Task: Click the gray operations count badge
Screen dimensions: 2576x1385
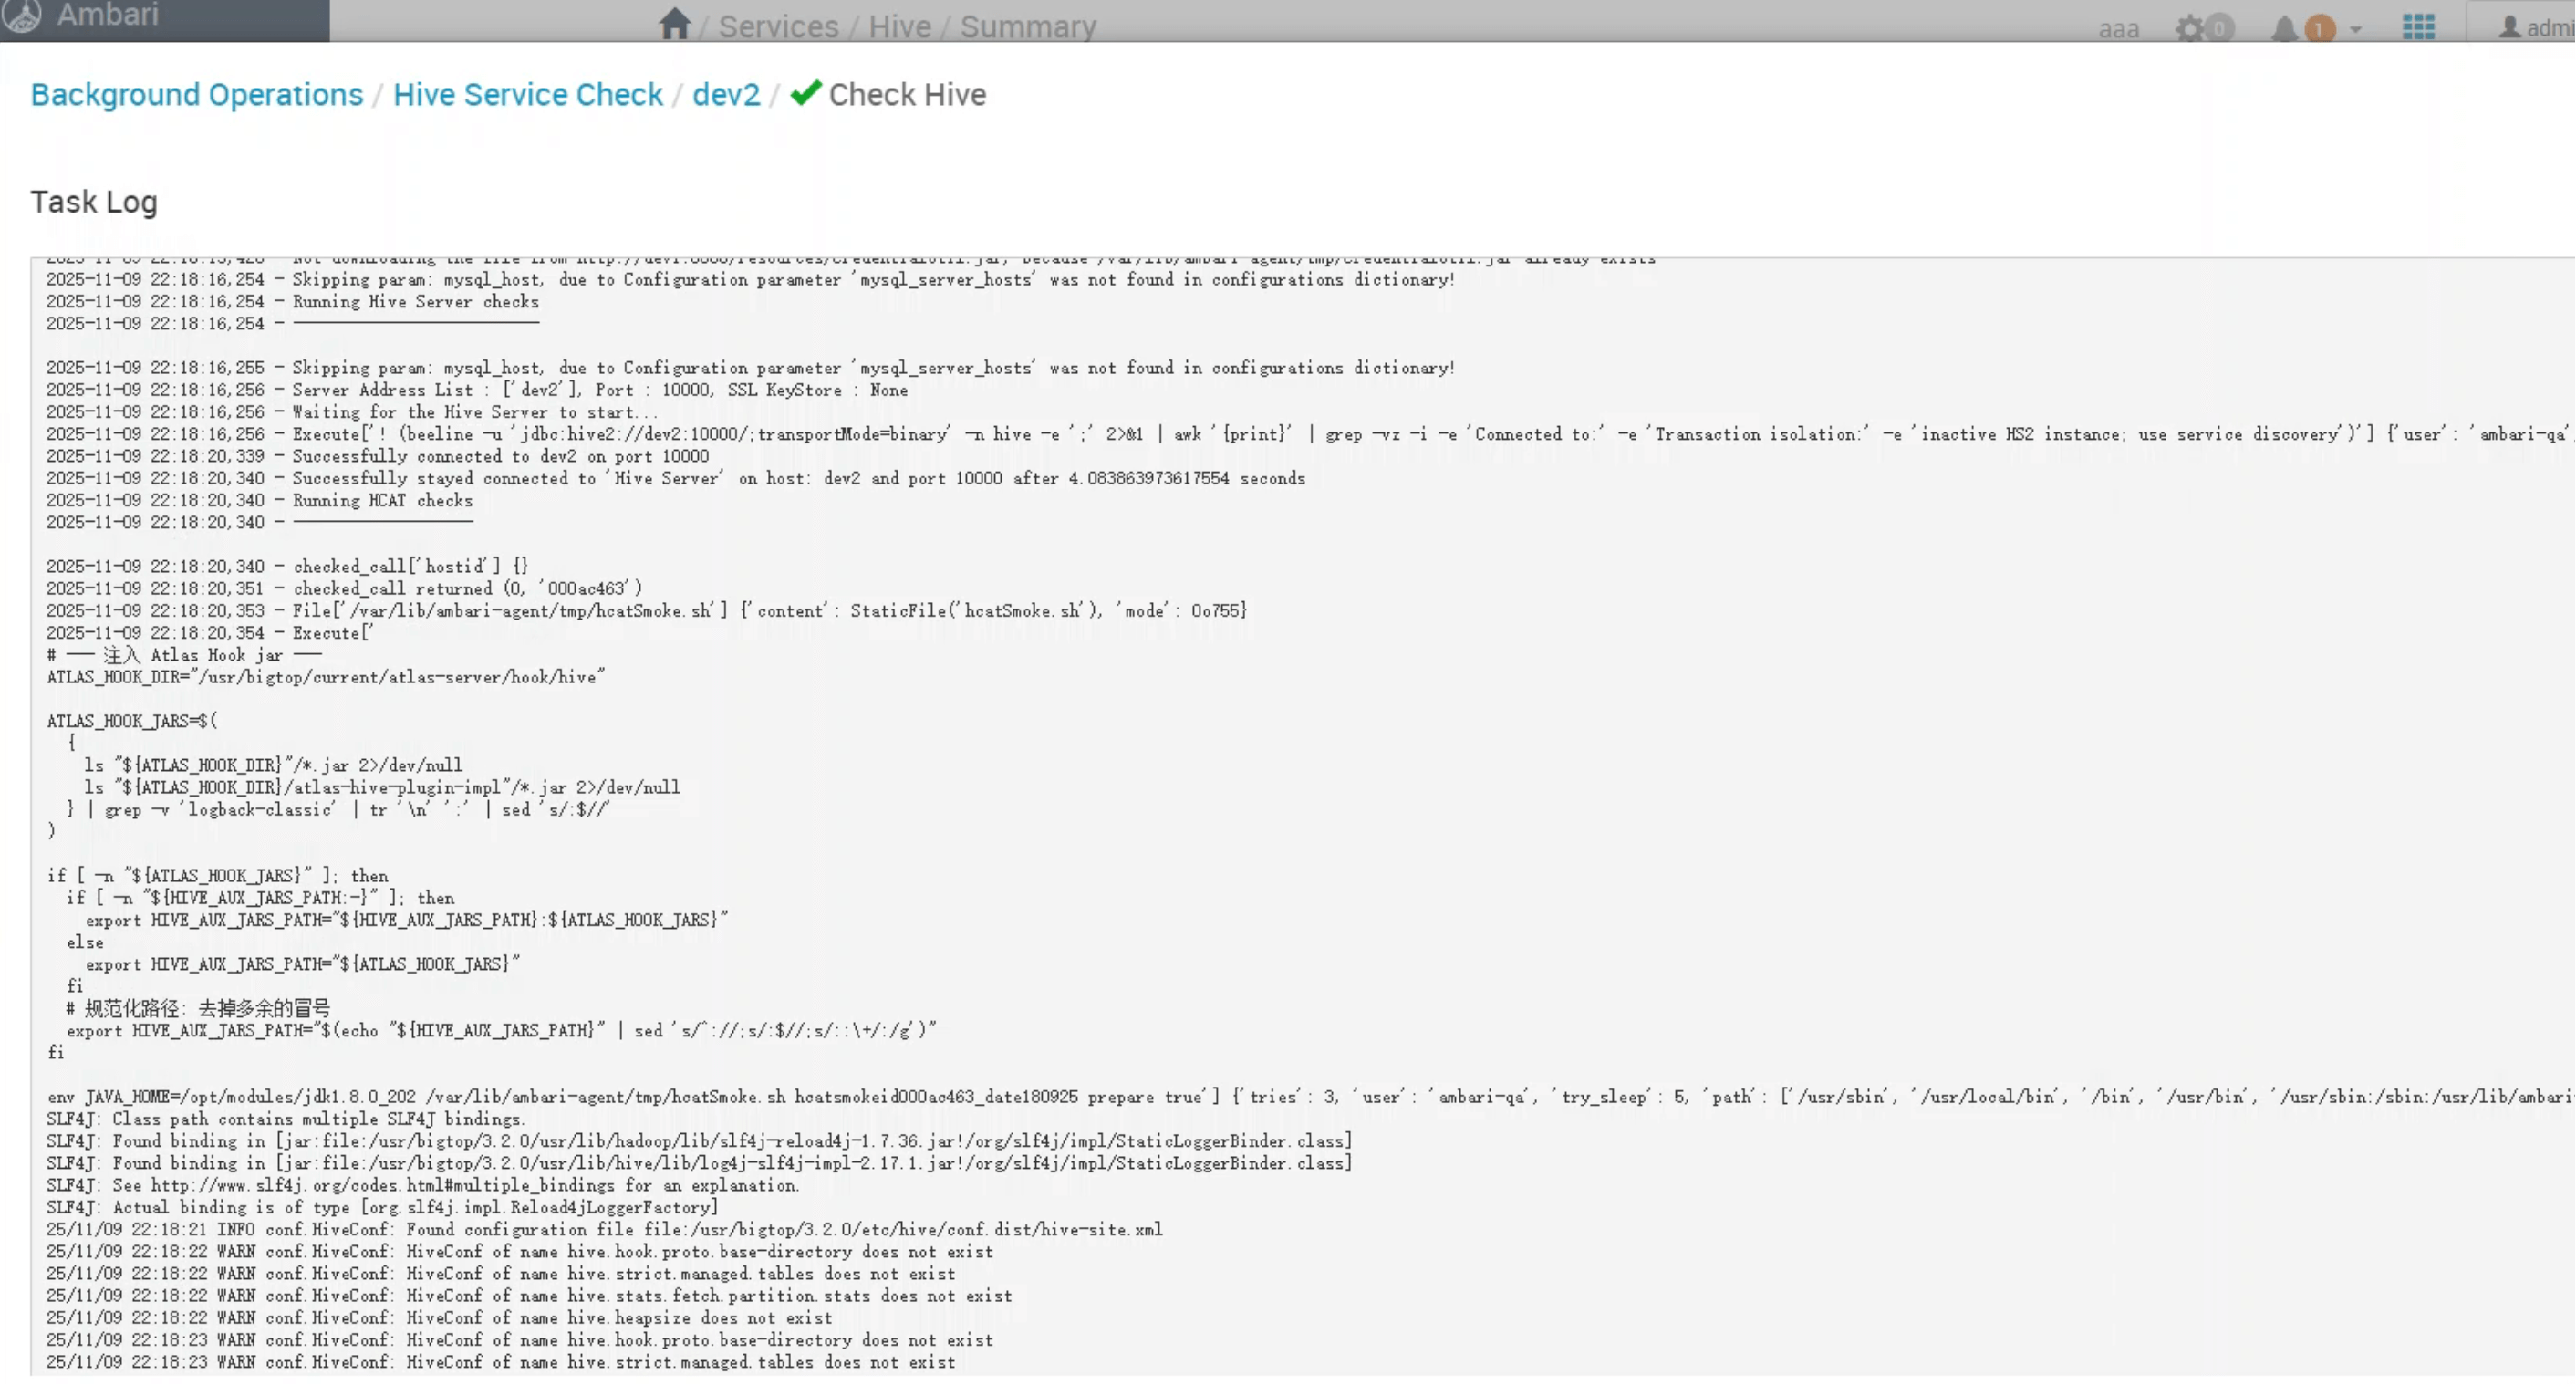Action: click(2218, 28)
